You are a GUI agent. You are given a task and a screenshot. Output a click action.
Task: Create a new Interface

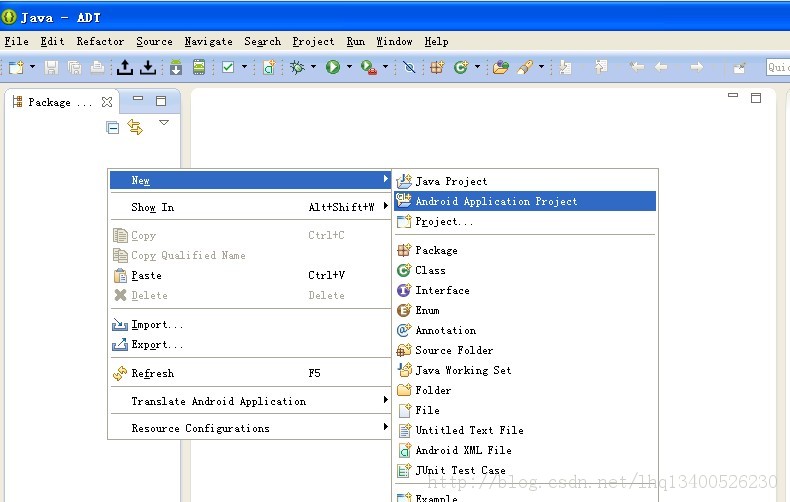click(x=525, y=290)
